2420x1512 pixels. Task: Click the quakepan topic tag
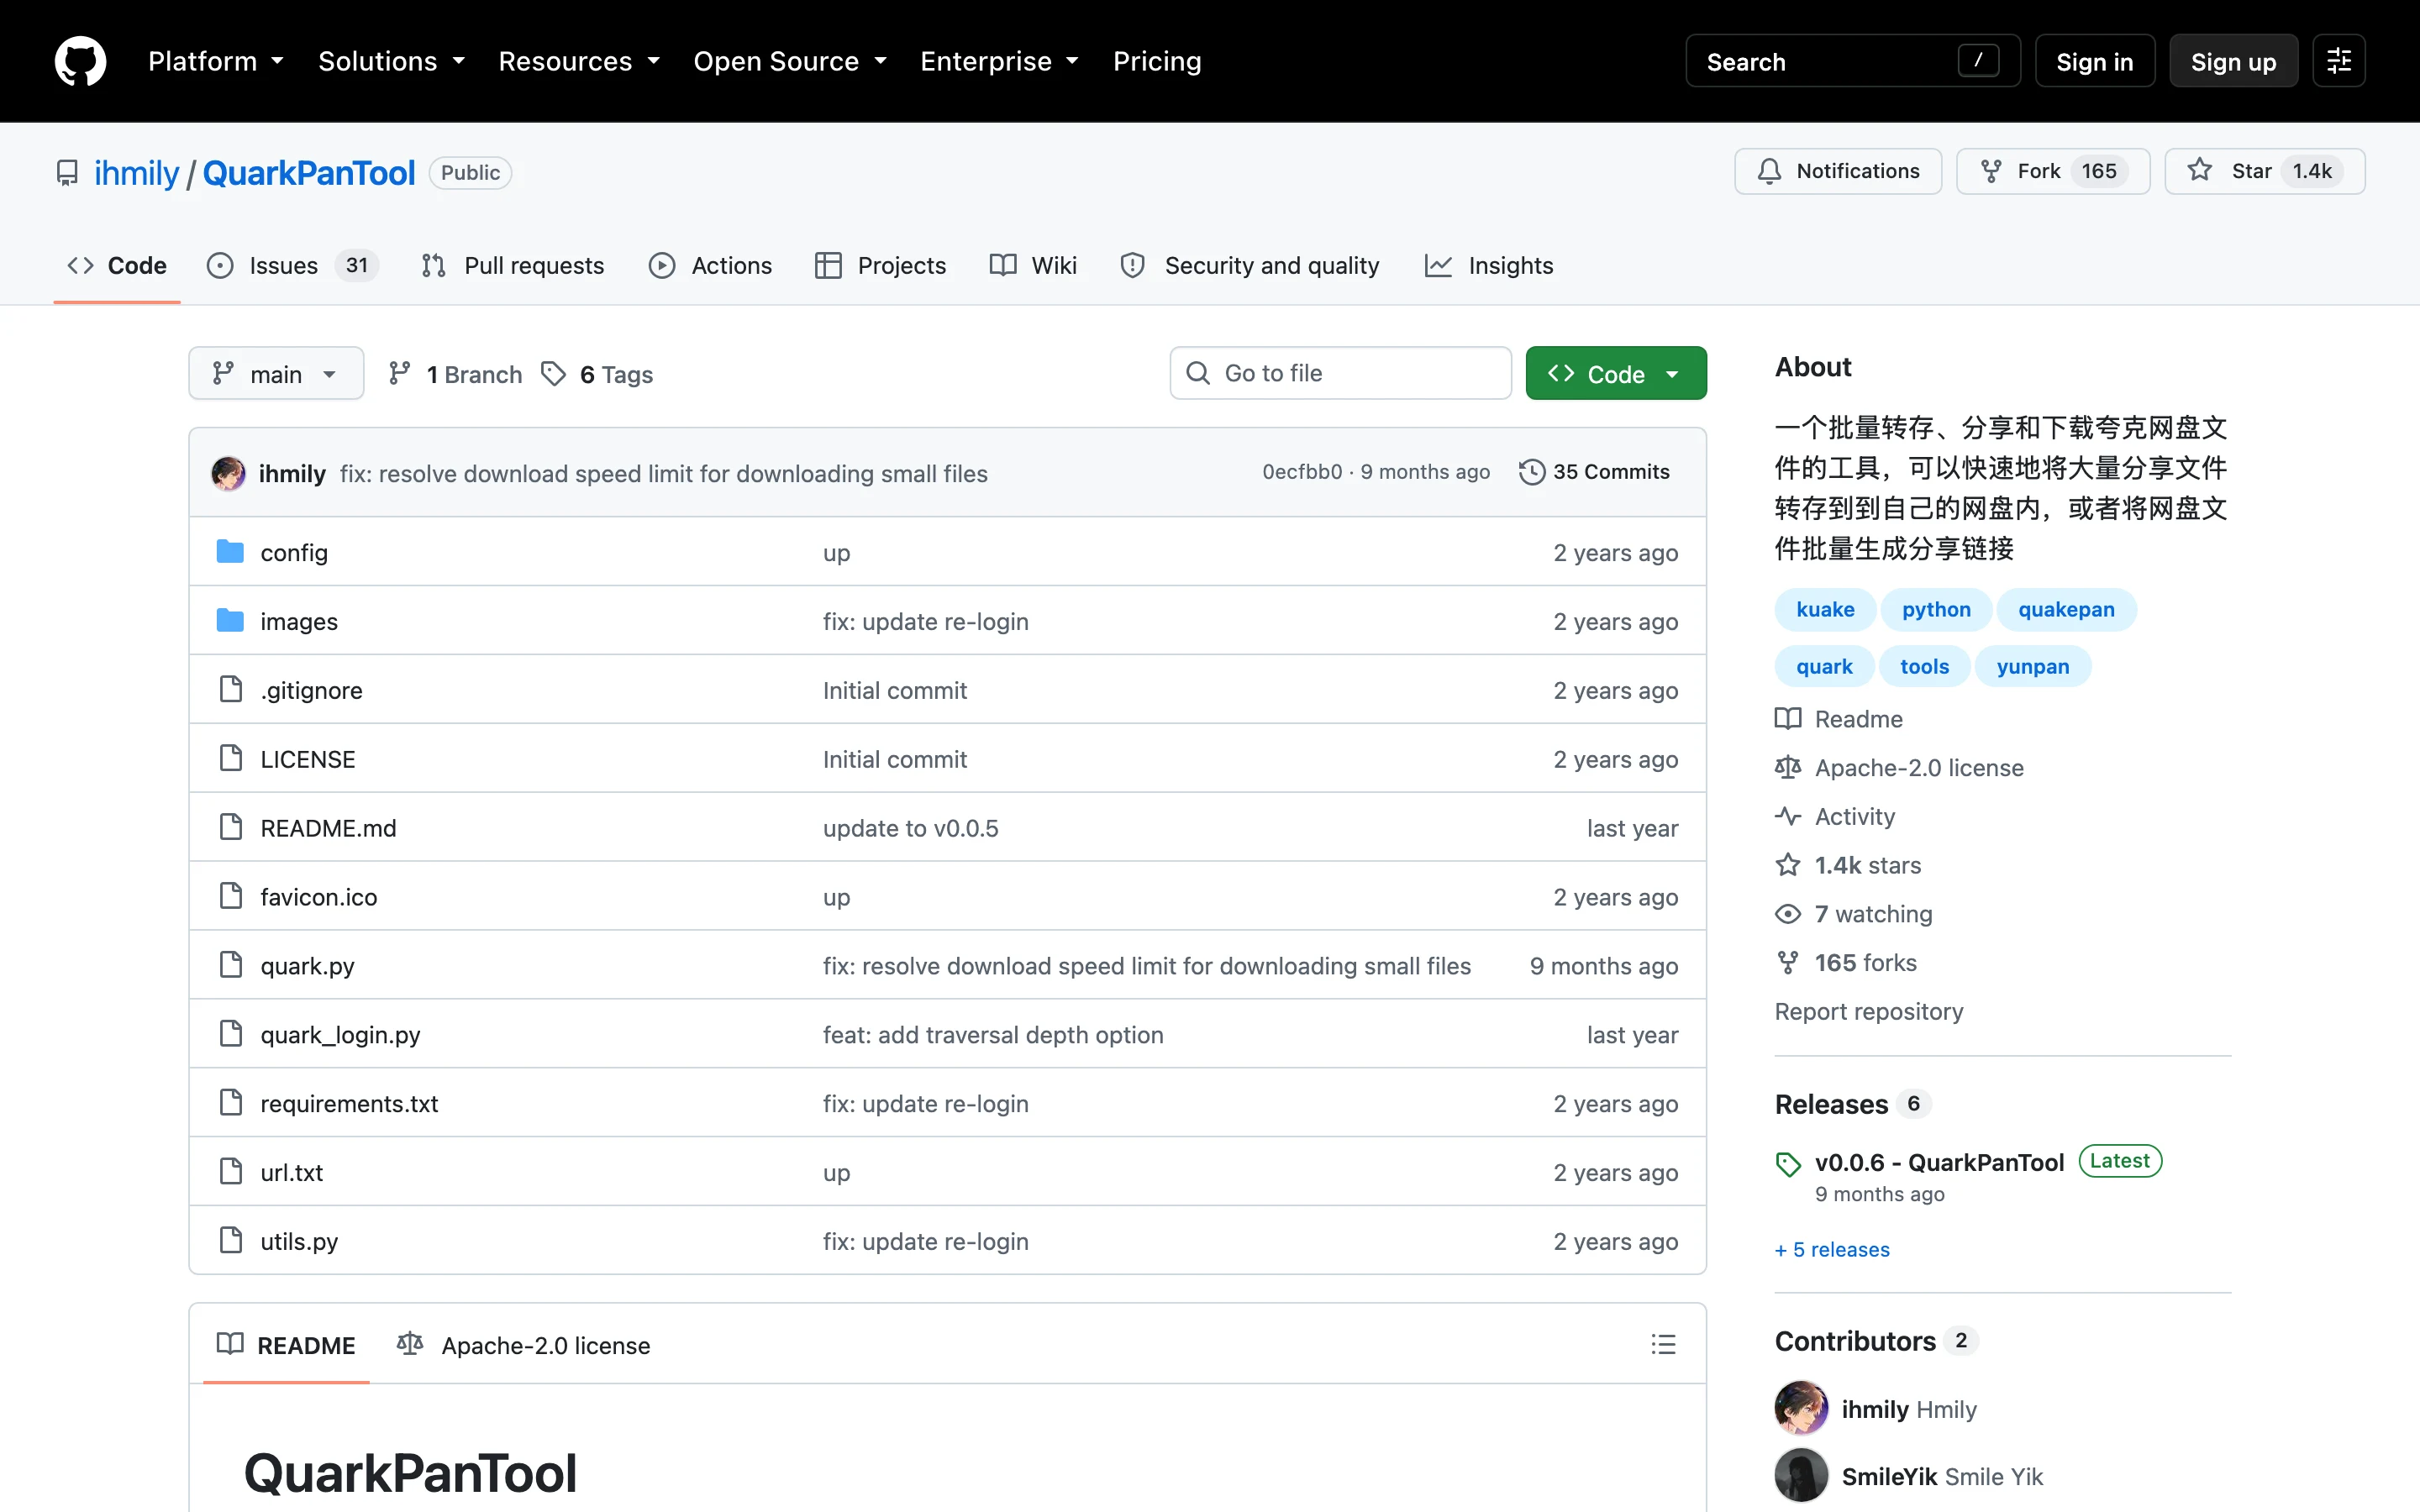coord(2066,609)
